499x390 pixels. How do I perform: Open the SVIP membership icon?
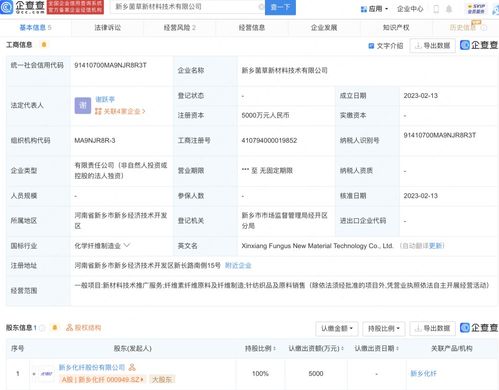(476, 9)
